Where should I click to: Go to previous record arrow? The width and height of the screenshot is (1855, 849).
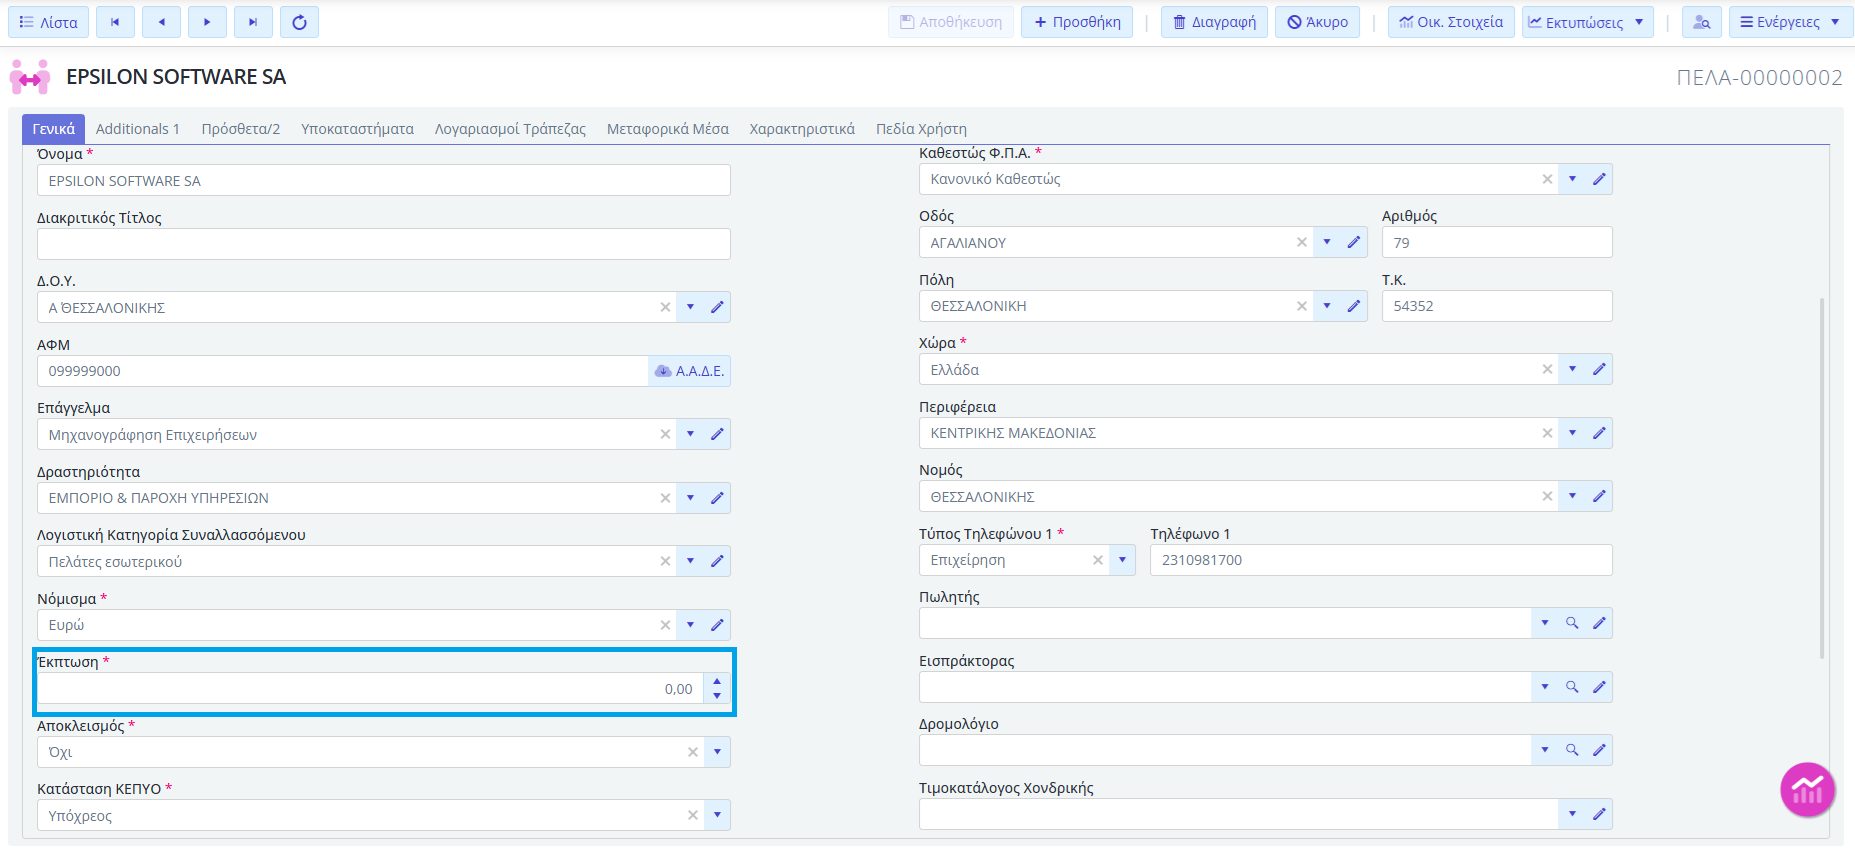click(x=161, y=22)
